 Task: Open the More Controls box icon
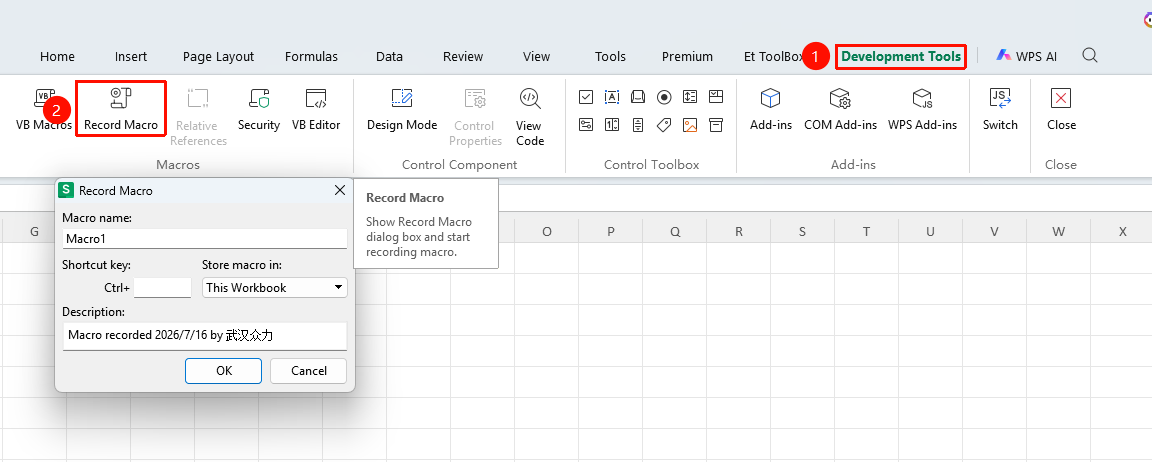tap(716, 125)
